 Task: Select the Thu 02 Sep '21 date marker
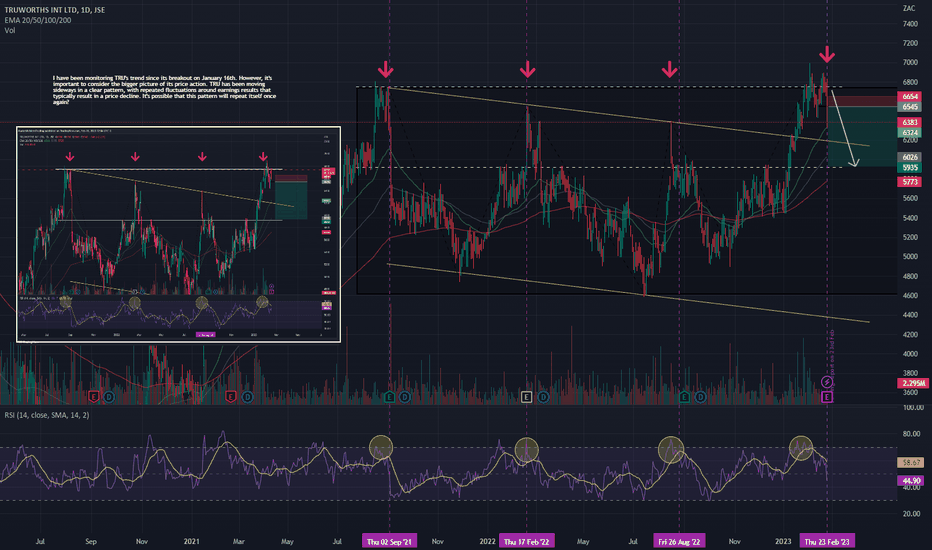[x=389, y=541]
